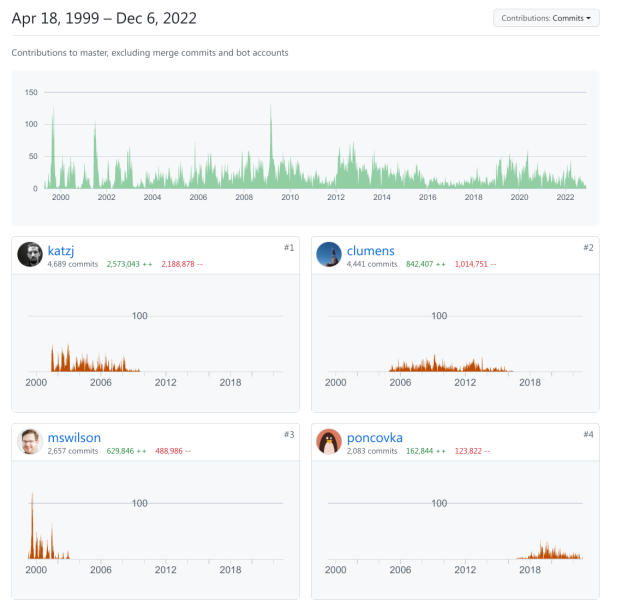
Task: View katzj's 4,689 commits
Action: 72,264
